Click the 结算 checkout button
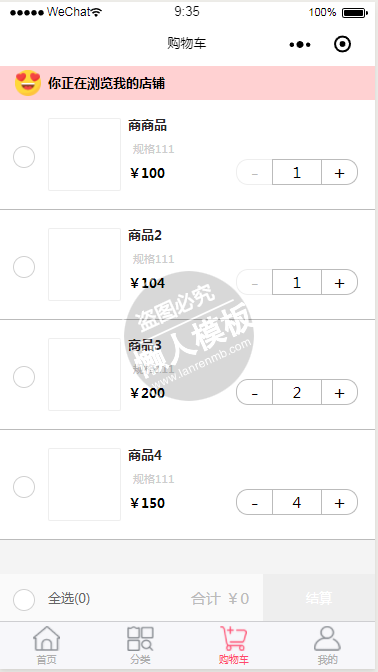The width and height of the screenshot is (378, 672). (x=319, y=598)
